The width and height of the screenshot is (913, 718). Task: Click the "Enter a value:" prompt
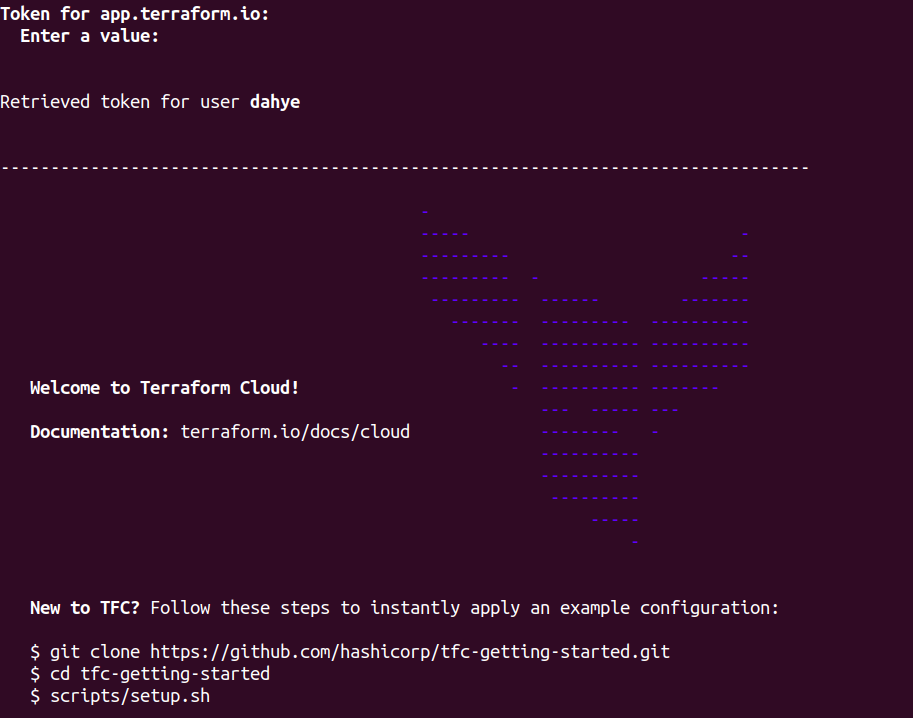[89, 36]
